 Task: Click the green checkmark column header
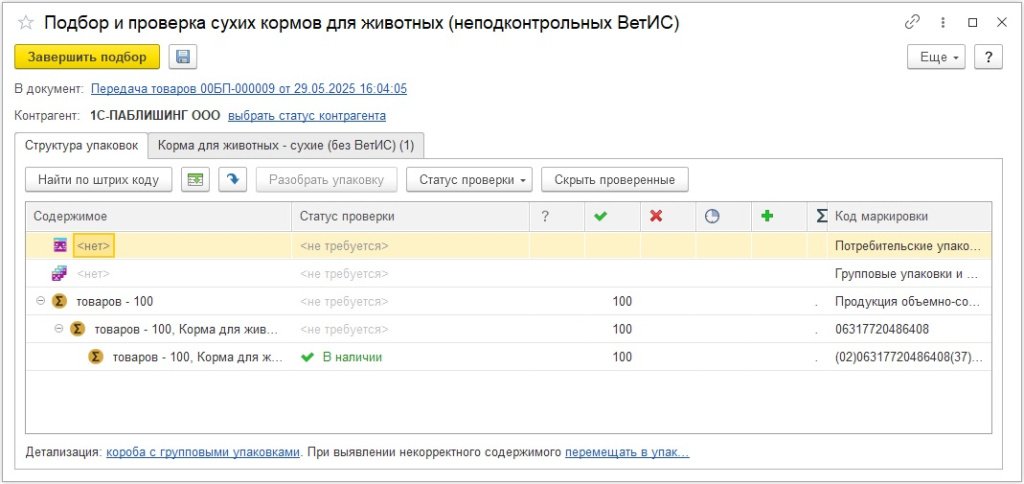click(601, 216)
